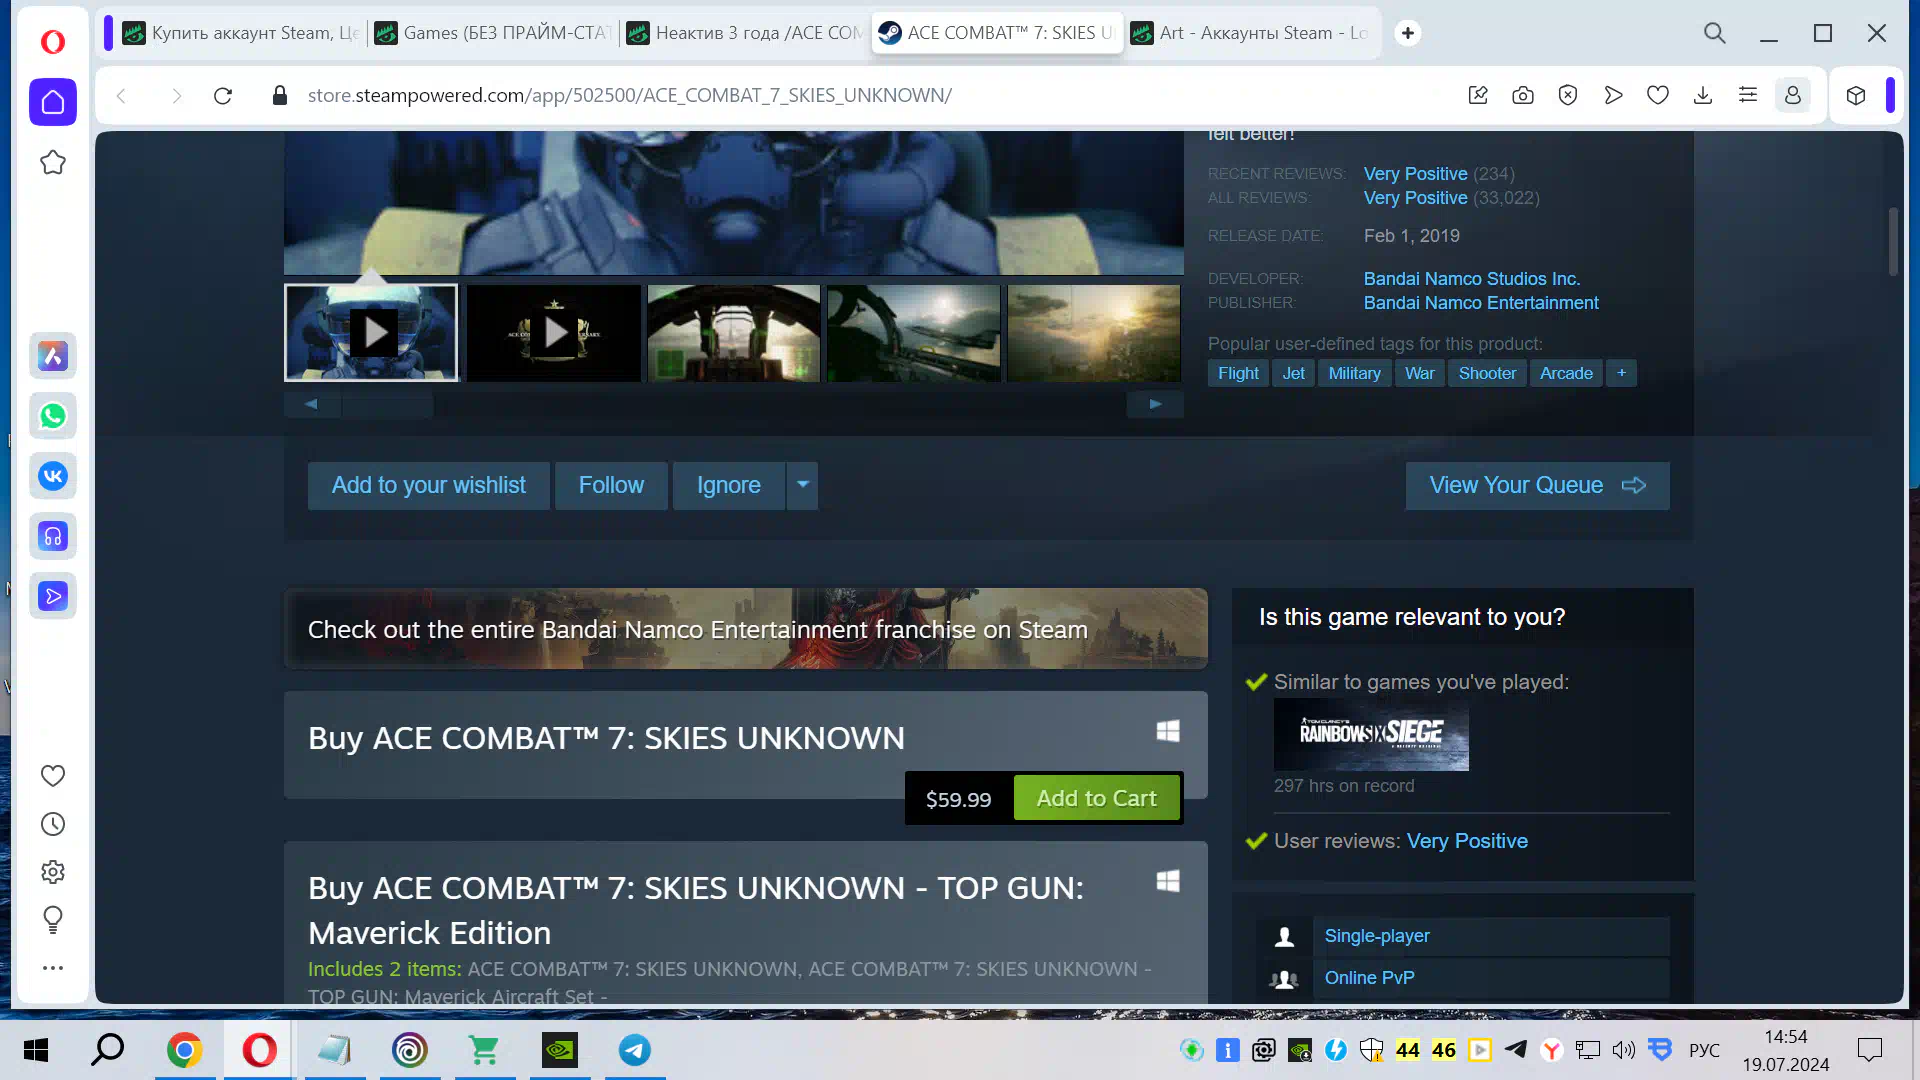
Task: Open VK messenger in sidebar
Action: pyautogui.click(x=53, y=476)
